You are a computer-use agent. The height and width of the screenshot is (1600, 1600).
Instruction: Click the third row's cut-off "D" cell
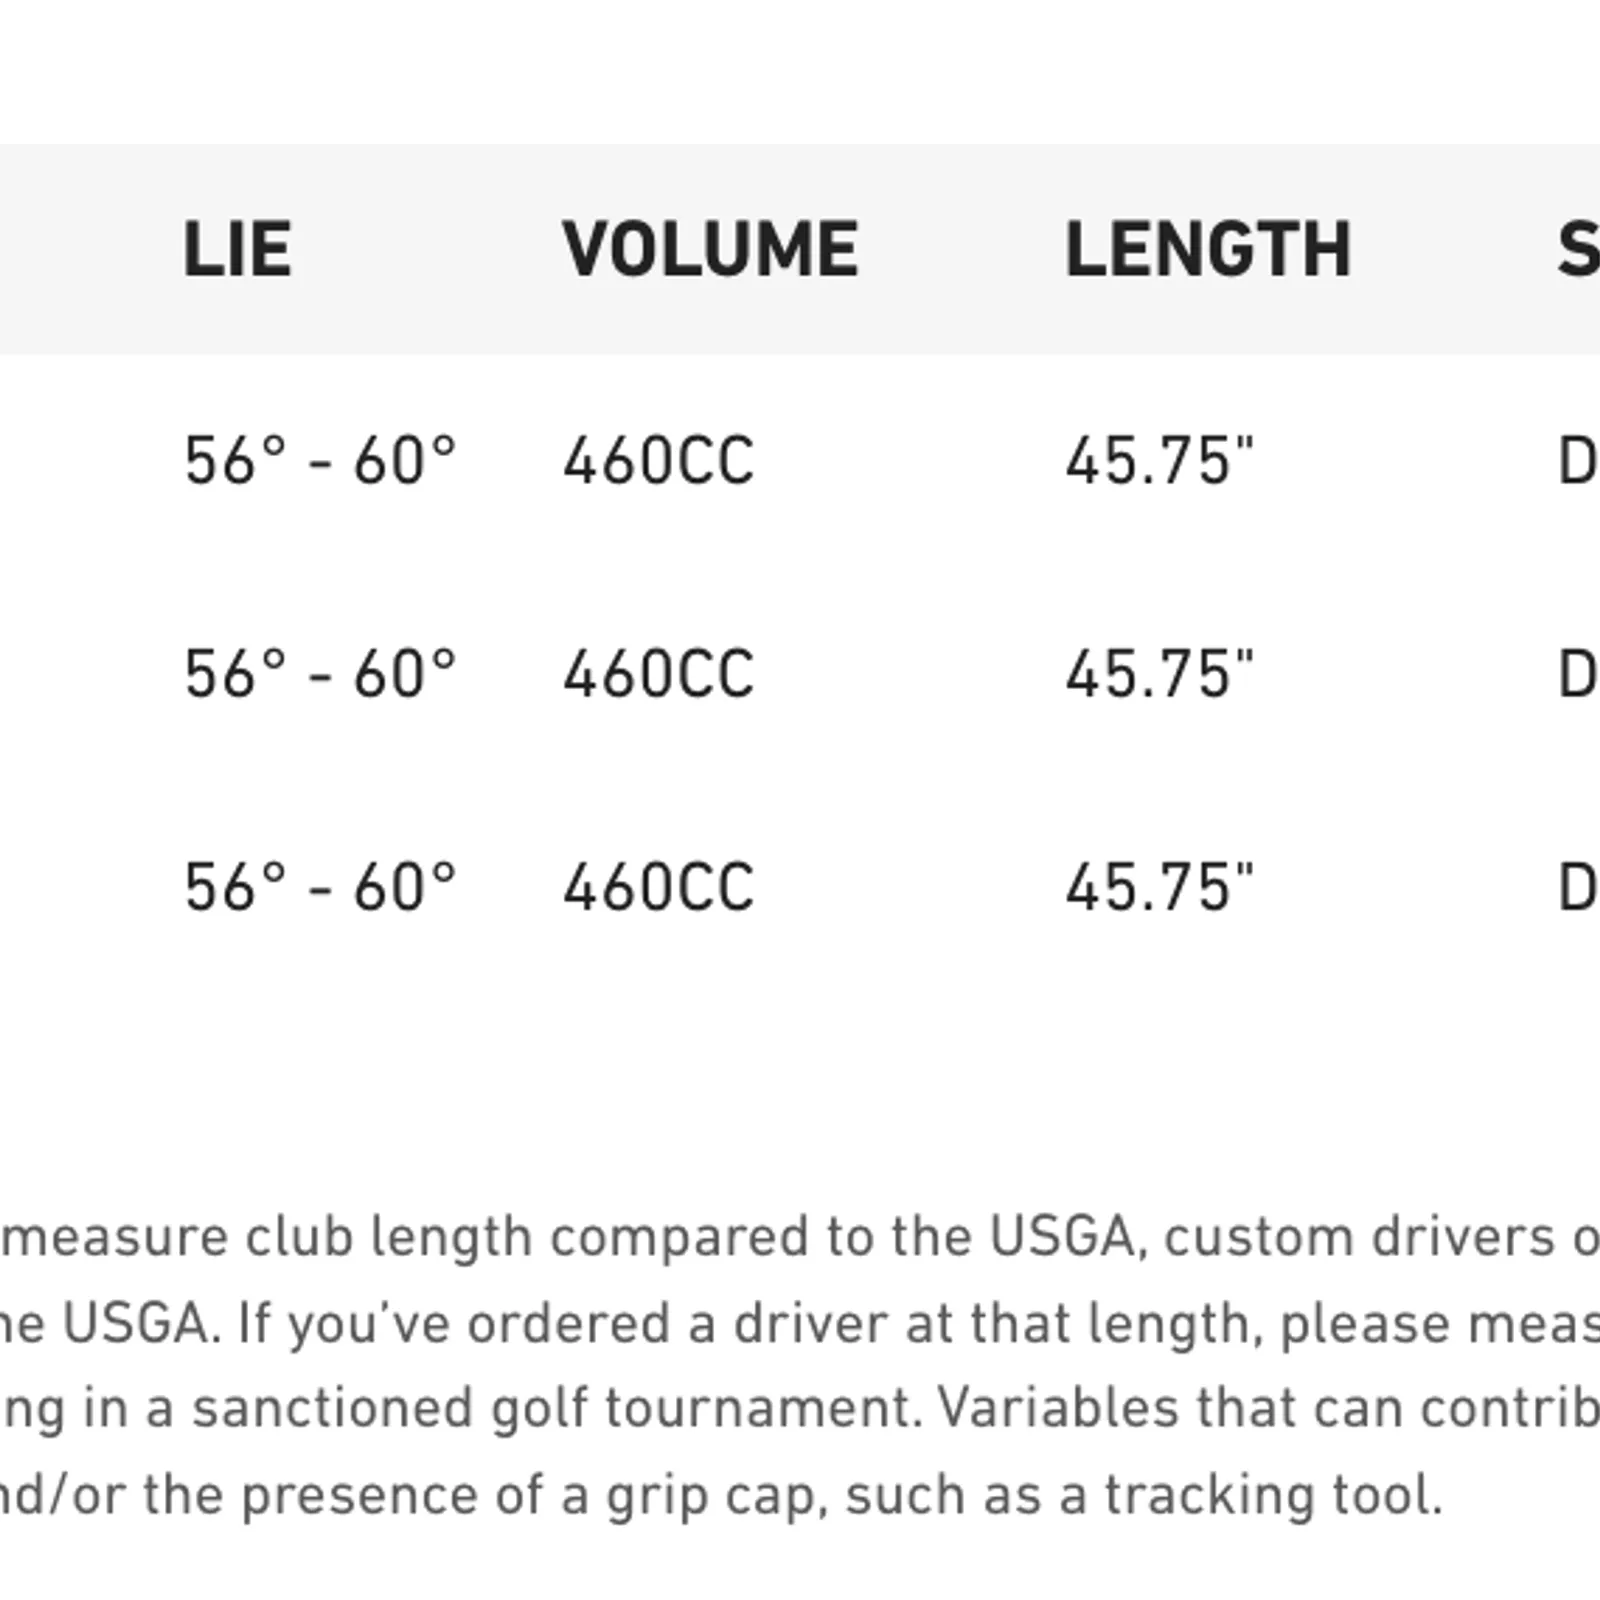pyautogui.click(x=1578, y=888)
